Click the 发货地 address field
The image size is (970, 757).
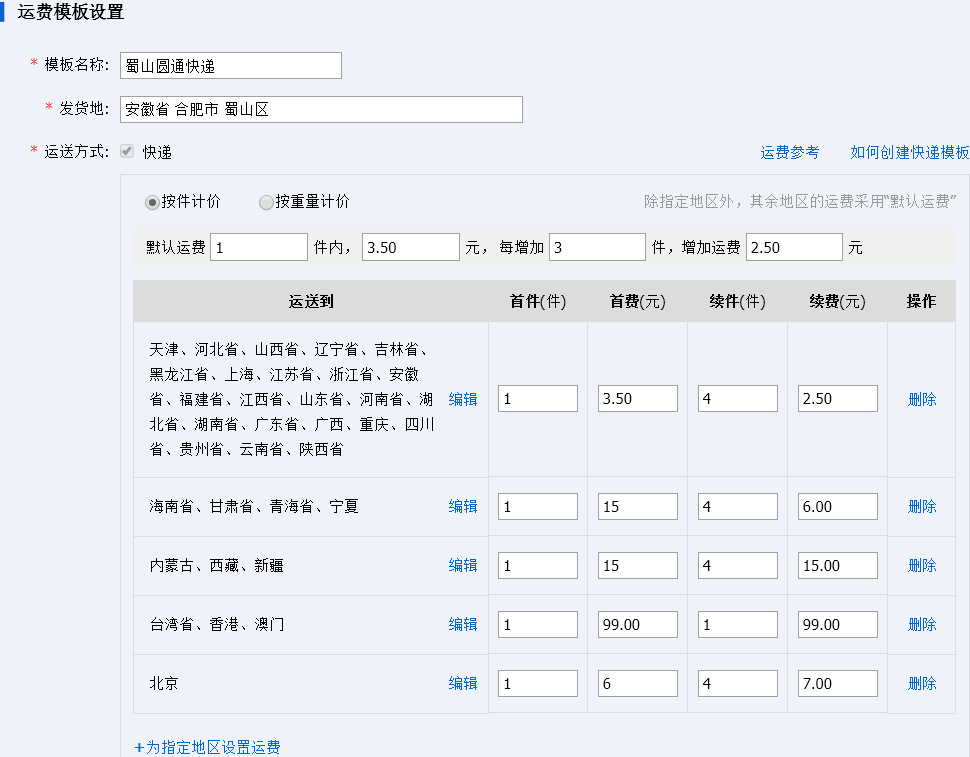coord(321,109)
